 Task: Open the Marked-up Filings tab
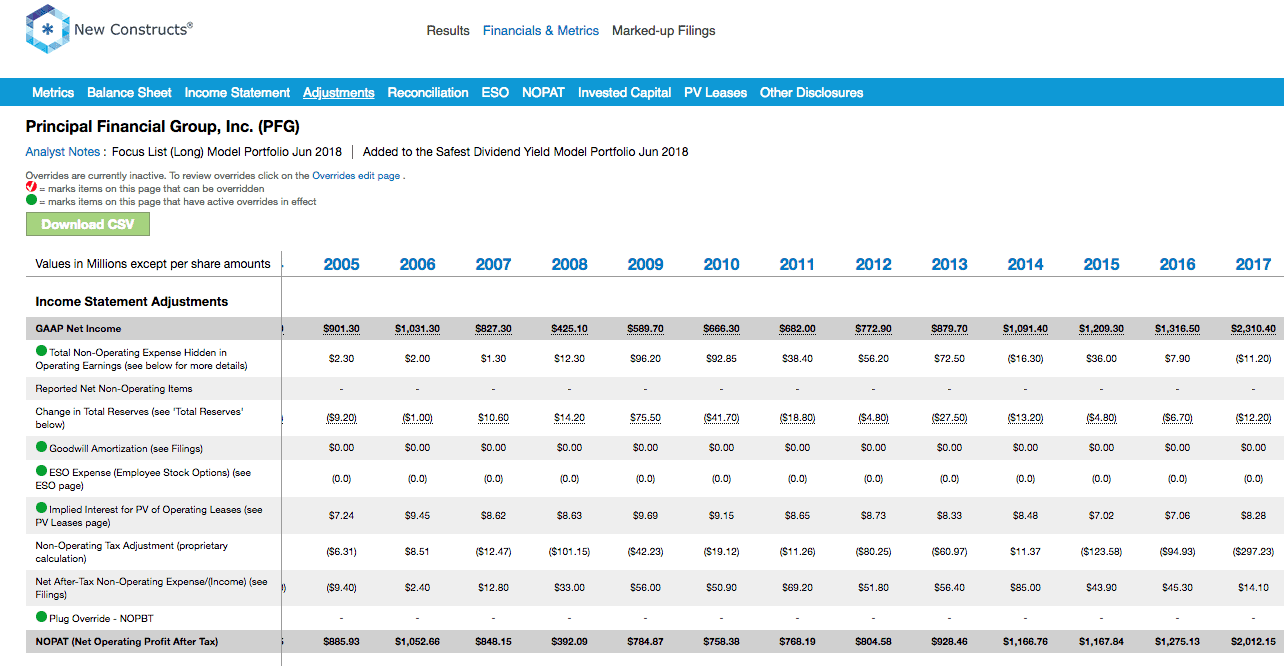[x=664, y=30]
